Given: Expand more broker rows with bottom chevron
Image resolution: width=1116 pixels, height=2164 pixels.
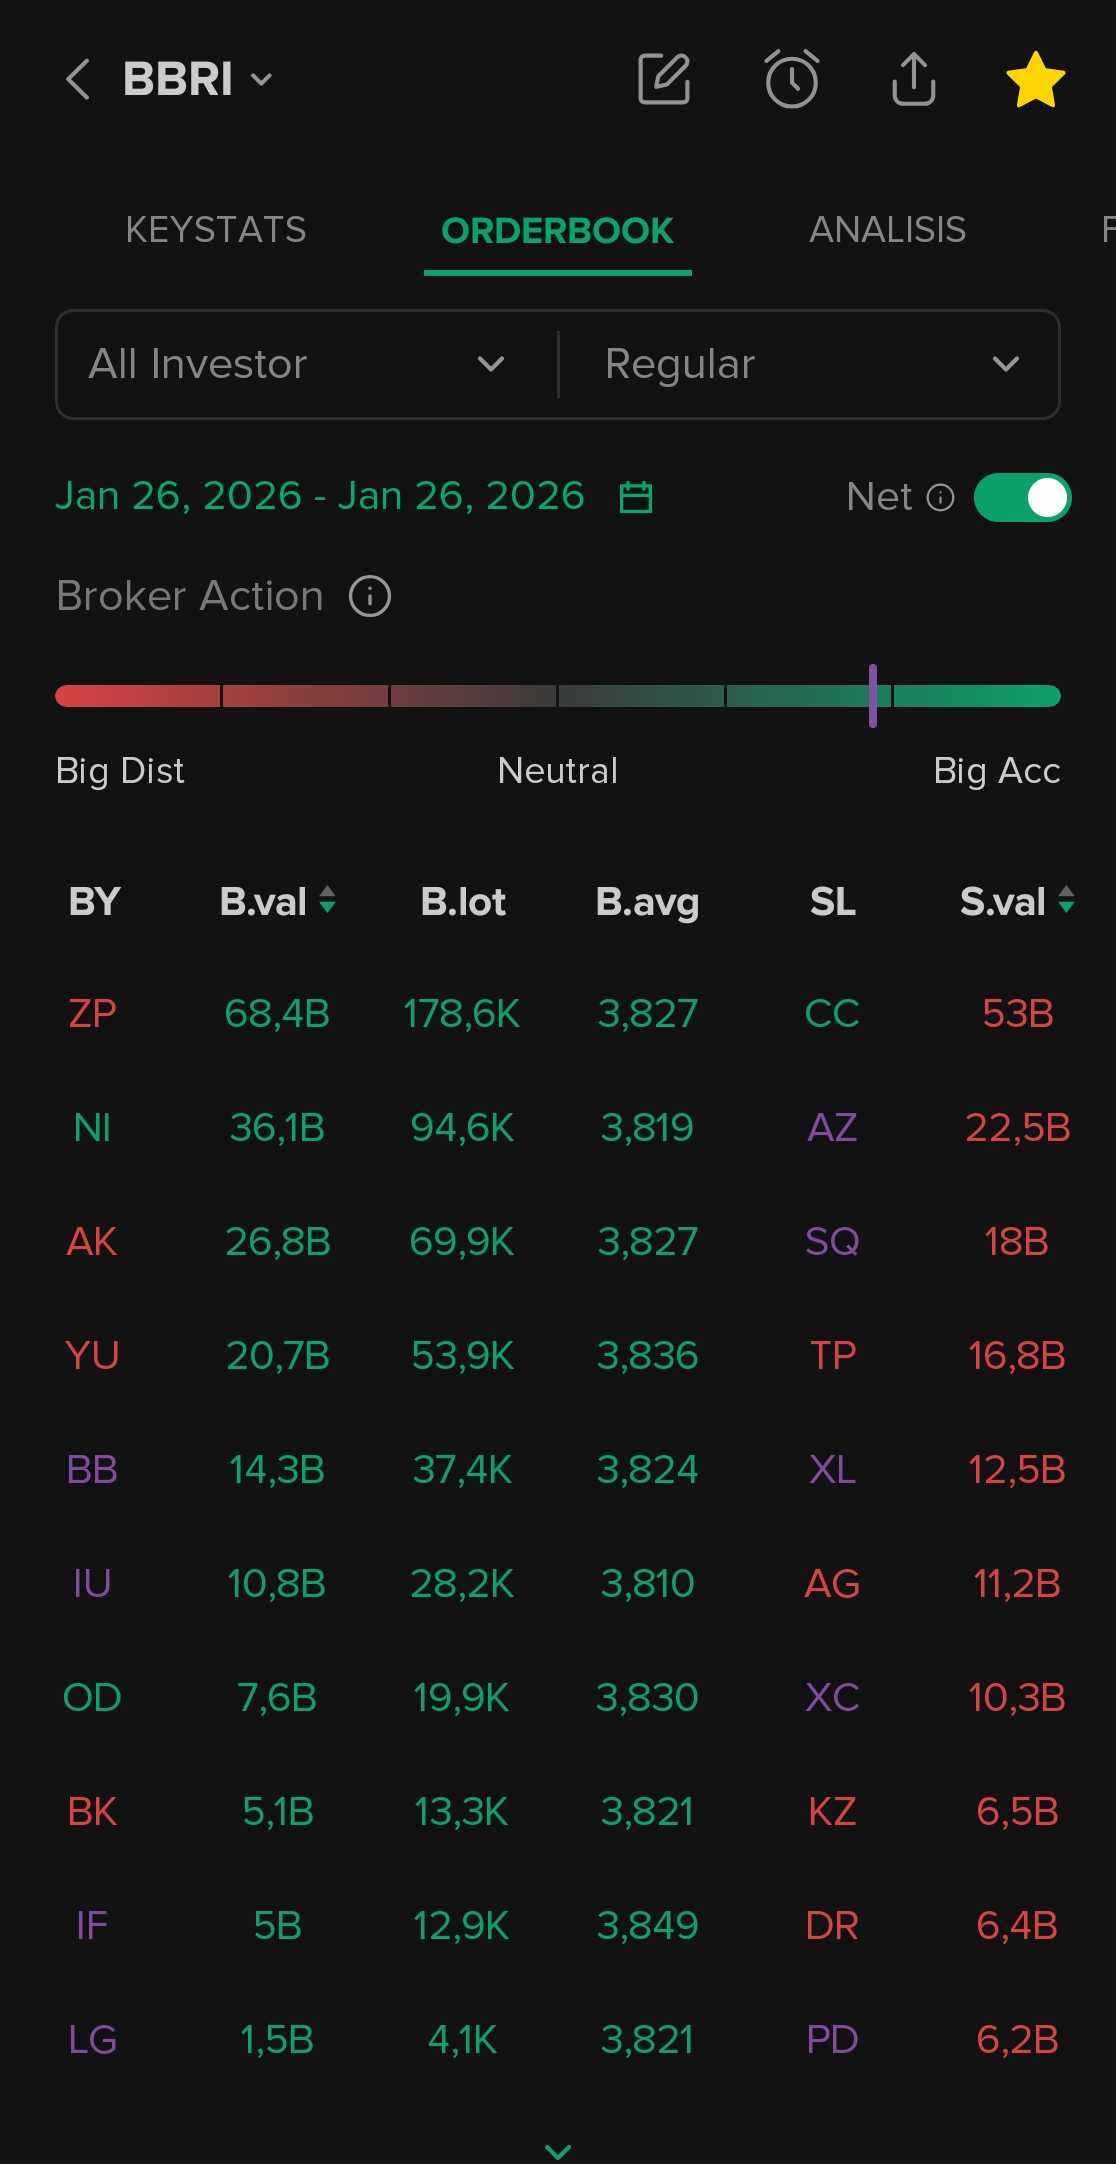Looking at the screenshot, I should pyautogui.click(x=558, y=2150).
